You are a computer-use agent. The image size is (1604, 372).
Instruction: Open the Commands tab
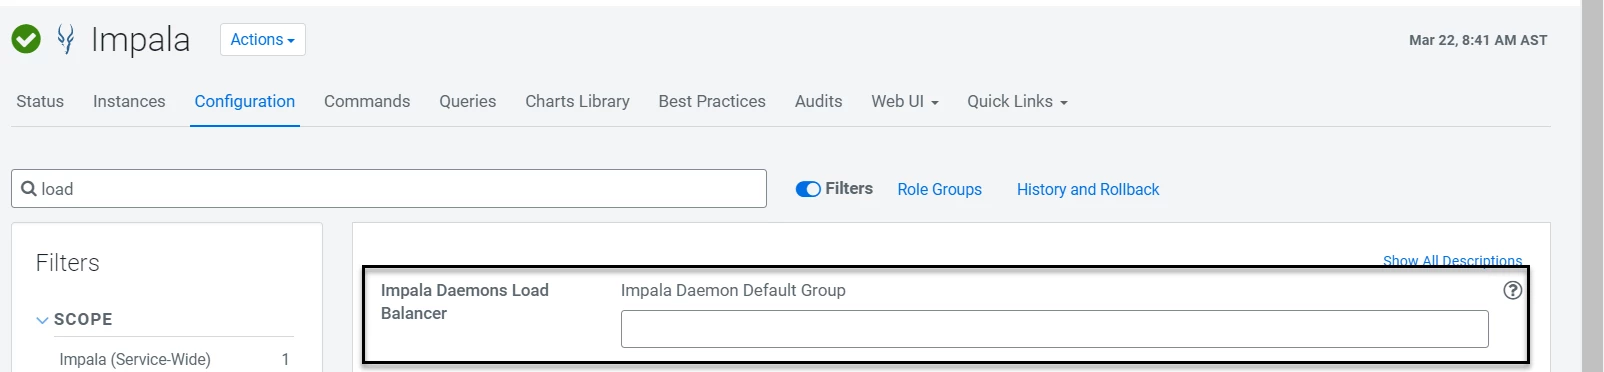coord(367,101)
